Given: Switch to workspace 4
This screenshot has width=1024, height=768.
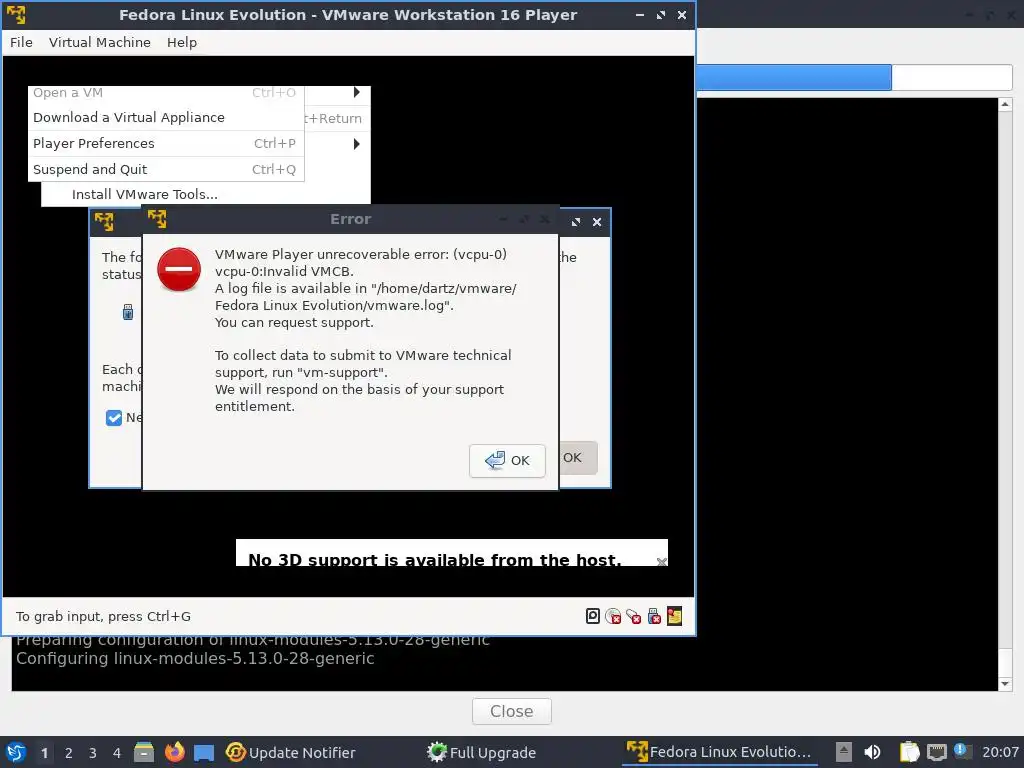Looking at the screenshot, I should [x=117, y=753].
